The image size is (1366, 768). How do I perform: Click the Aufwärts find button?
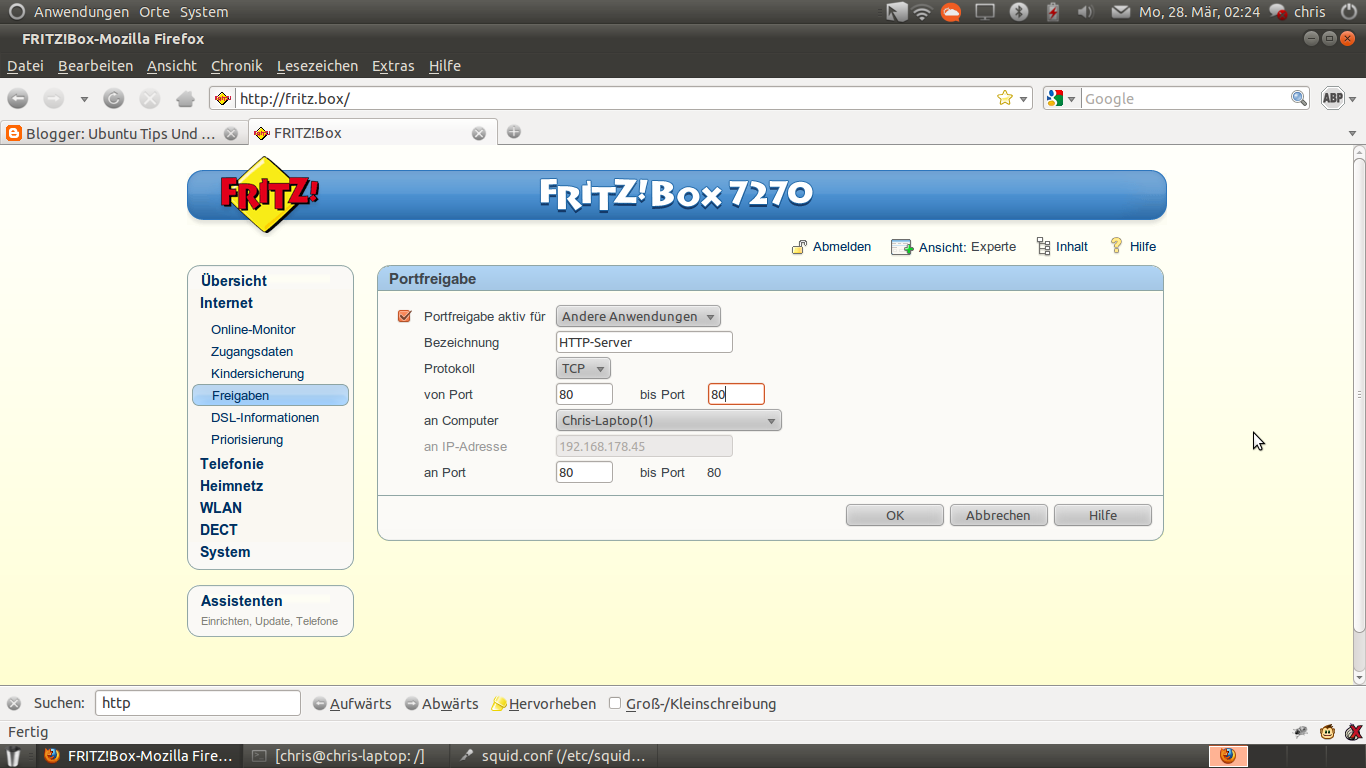pos(352,703)
